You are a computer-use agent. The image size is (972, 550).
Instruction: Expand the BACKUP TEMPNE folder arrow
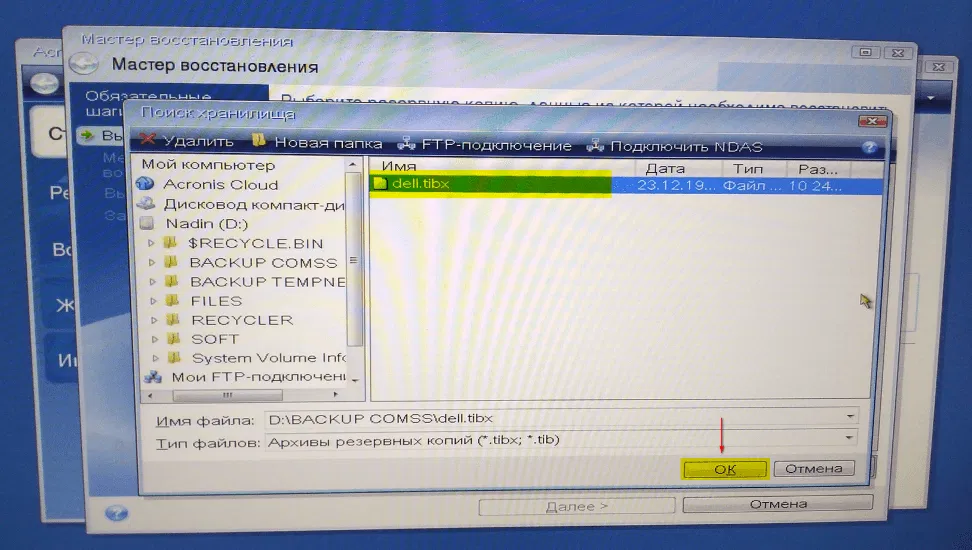point(152,282)
